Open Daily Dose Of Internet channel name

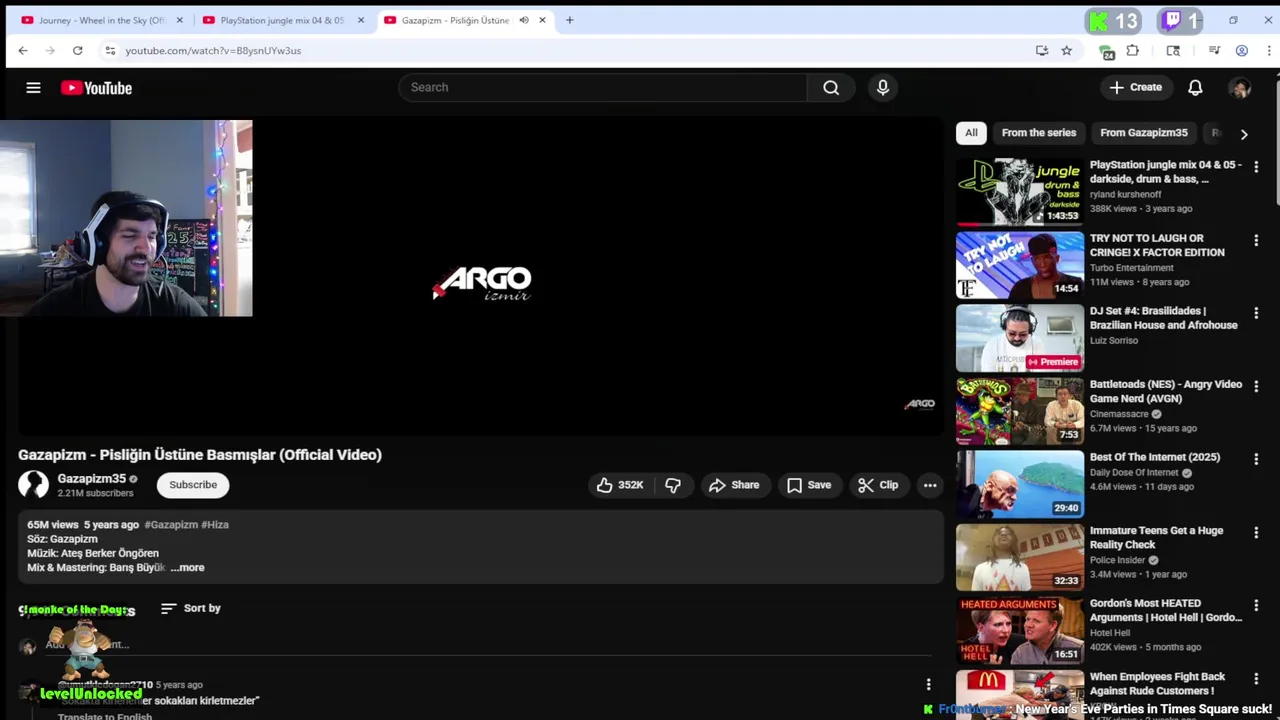pos(1134,472)
